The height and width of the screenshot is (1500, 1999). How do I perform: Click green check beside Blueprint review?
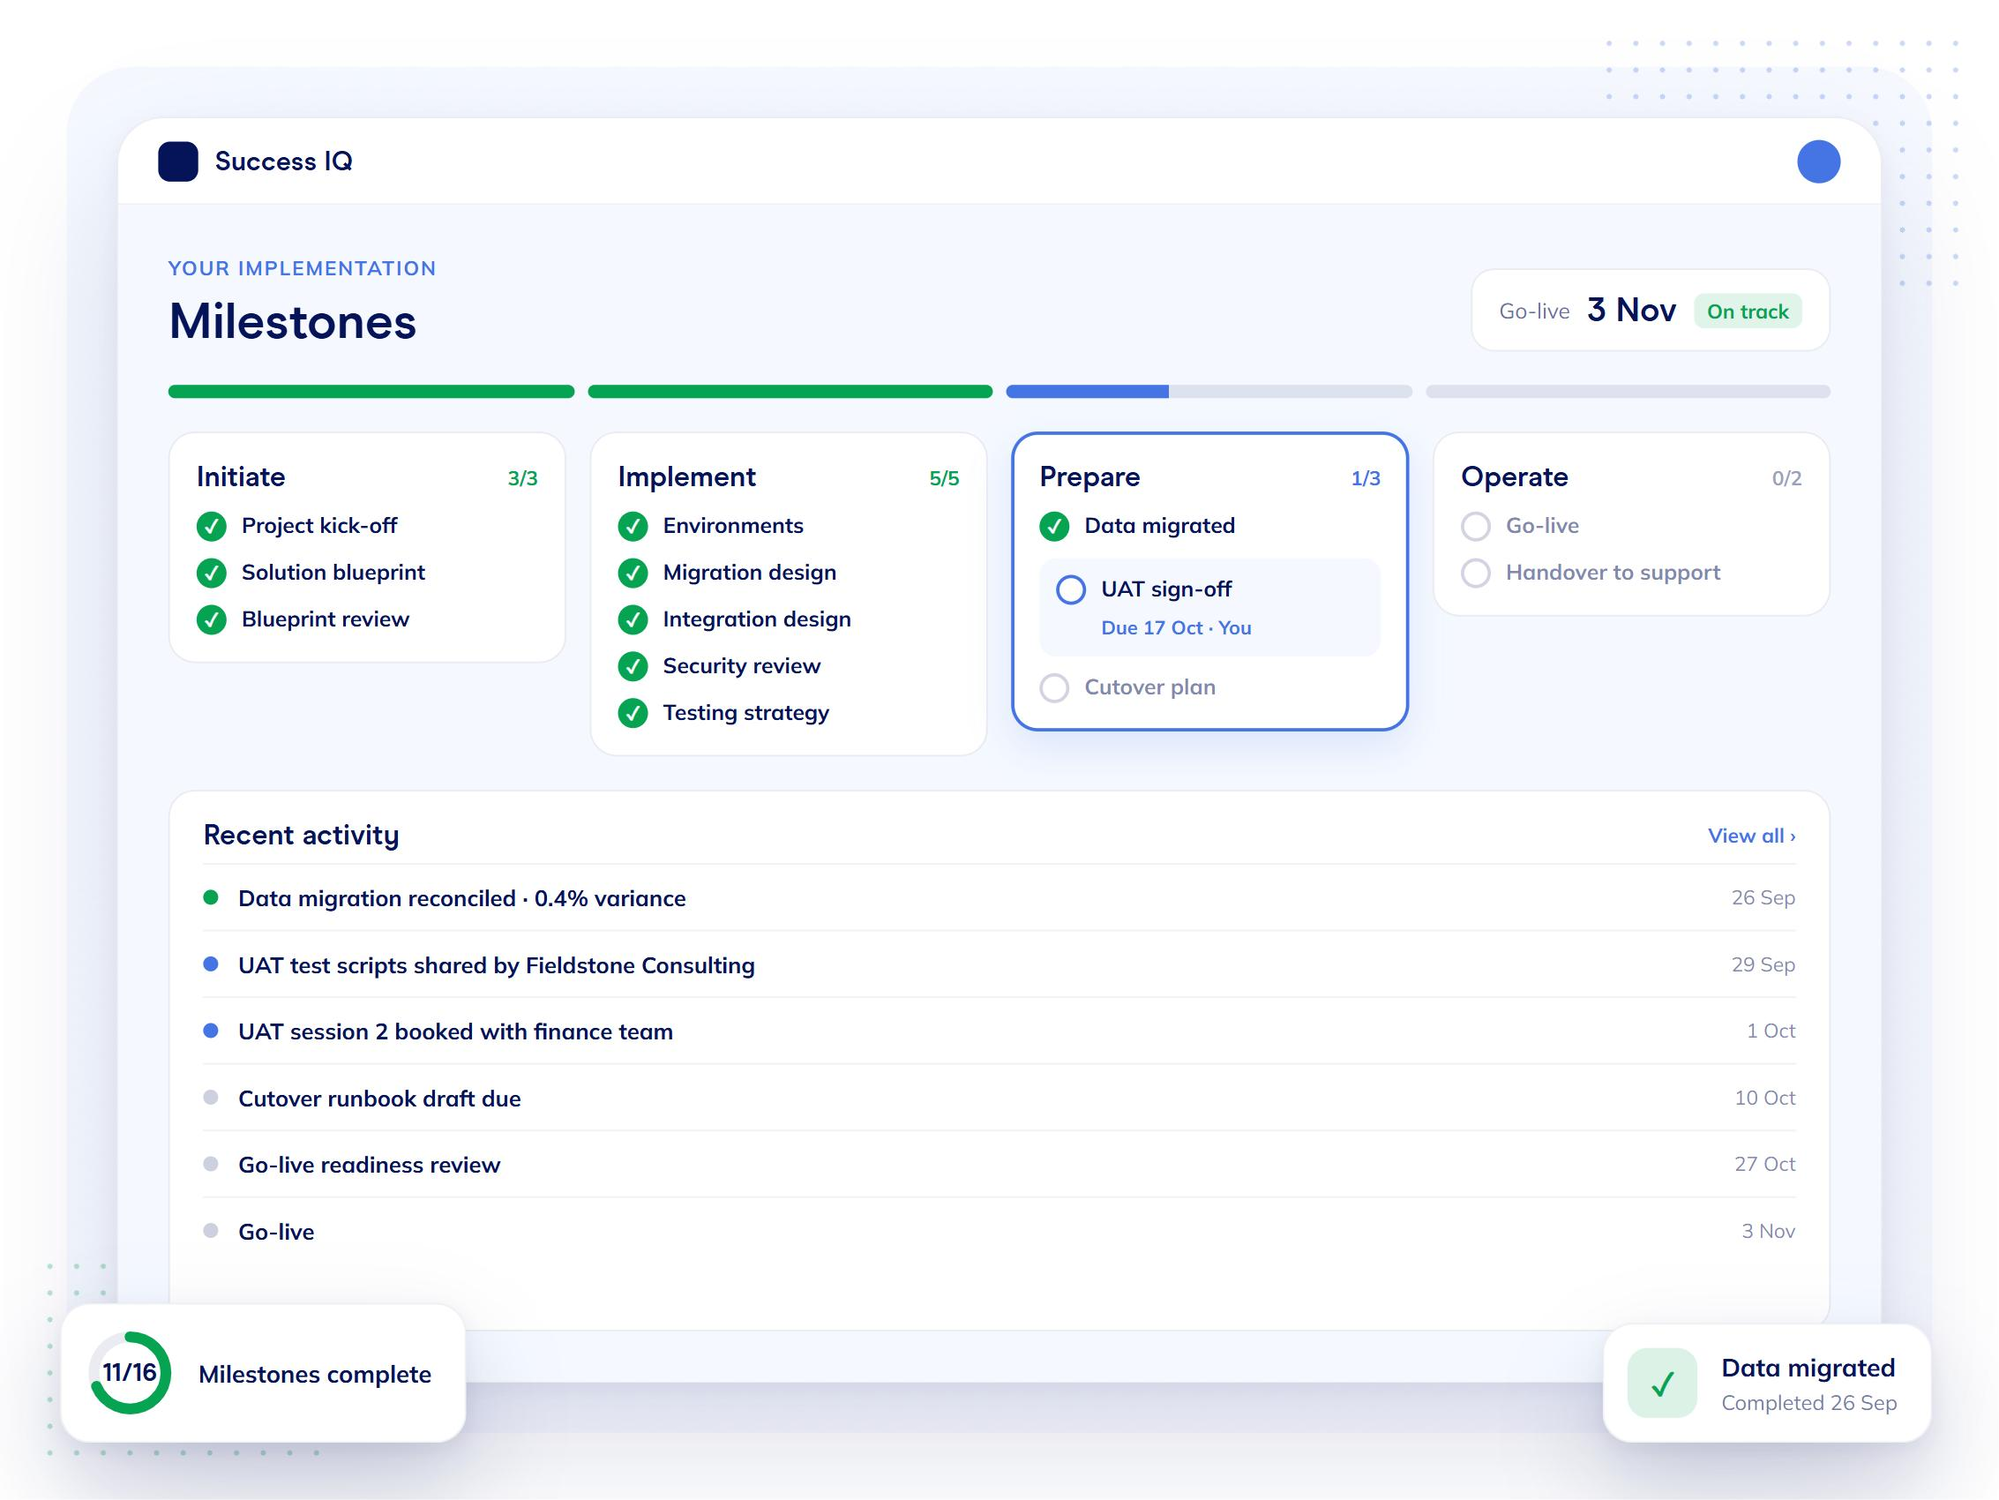point(211,620)
